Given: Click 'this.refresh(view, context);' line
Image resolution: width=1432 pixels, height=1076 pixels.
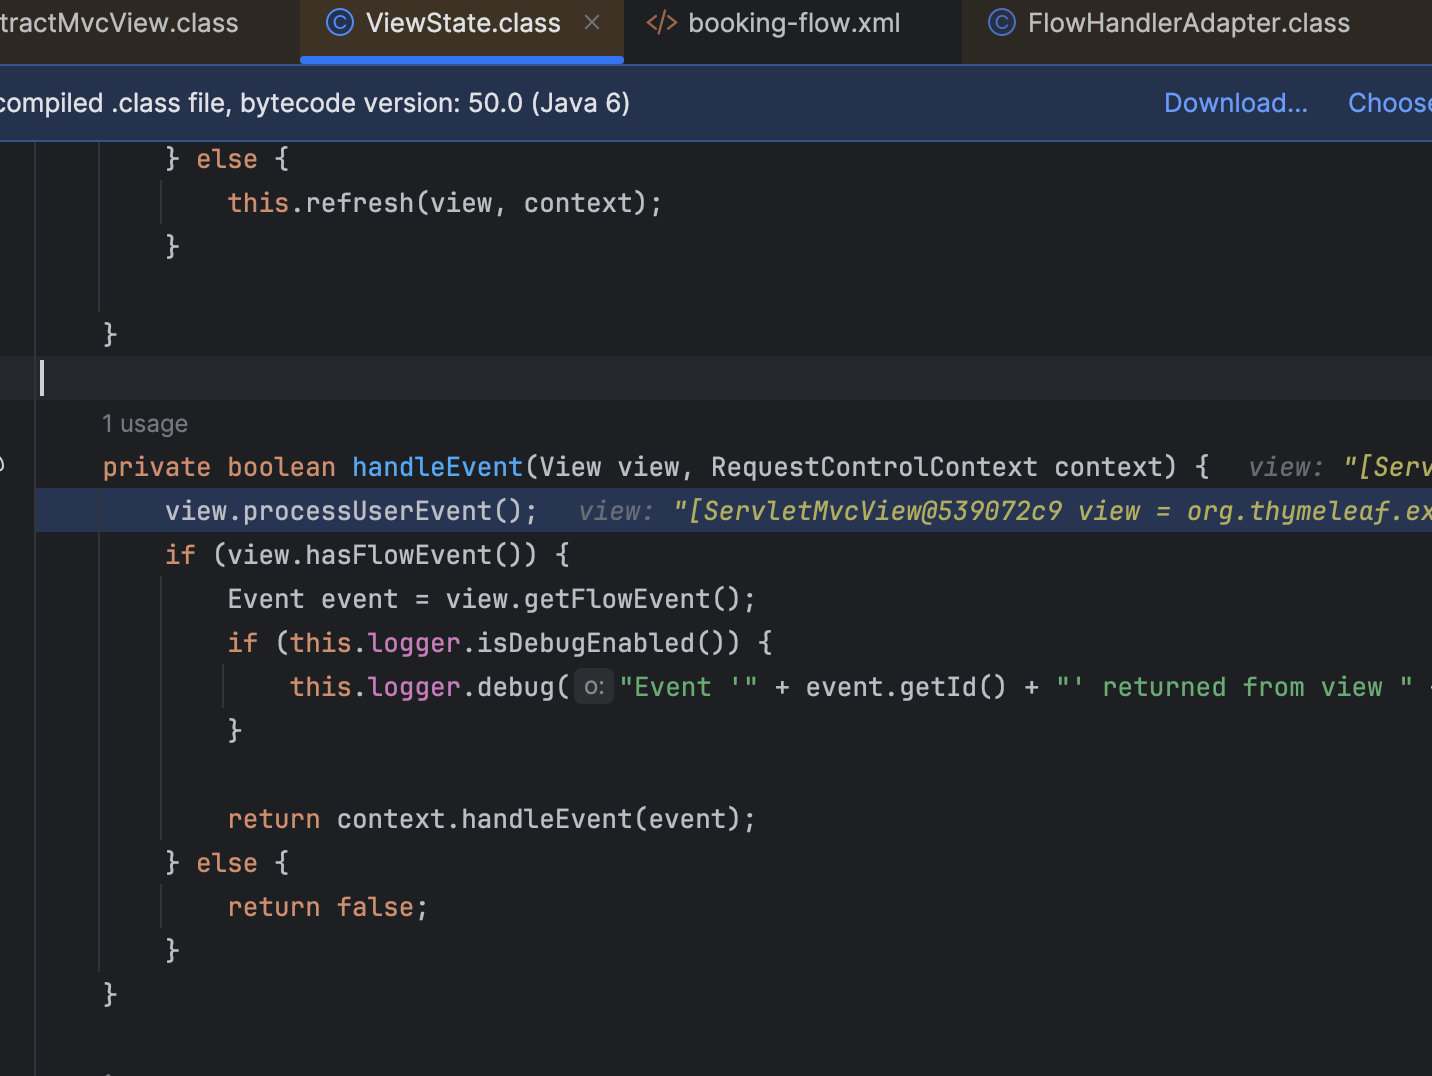Looking at the screenshot, I should coord(445,203).
